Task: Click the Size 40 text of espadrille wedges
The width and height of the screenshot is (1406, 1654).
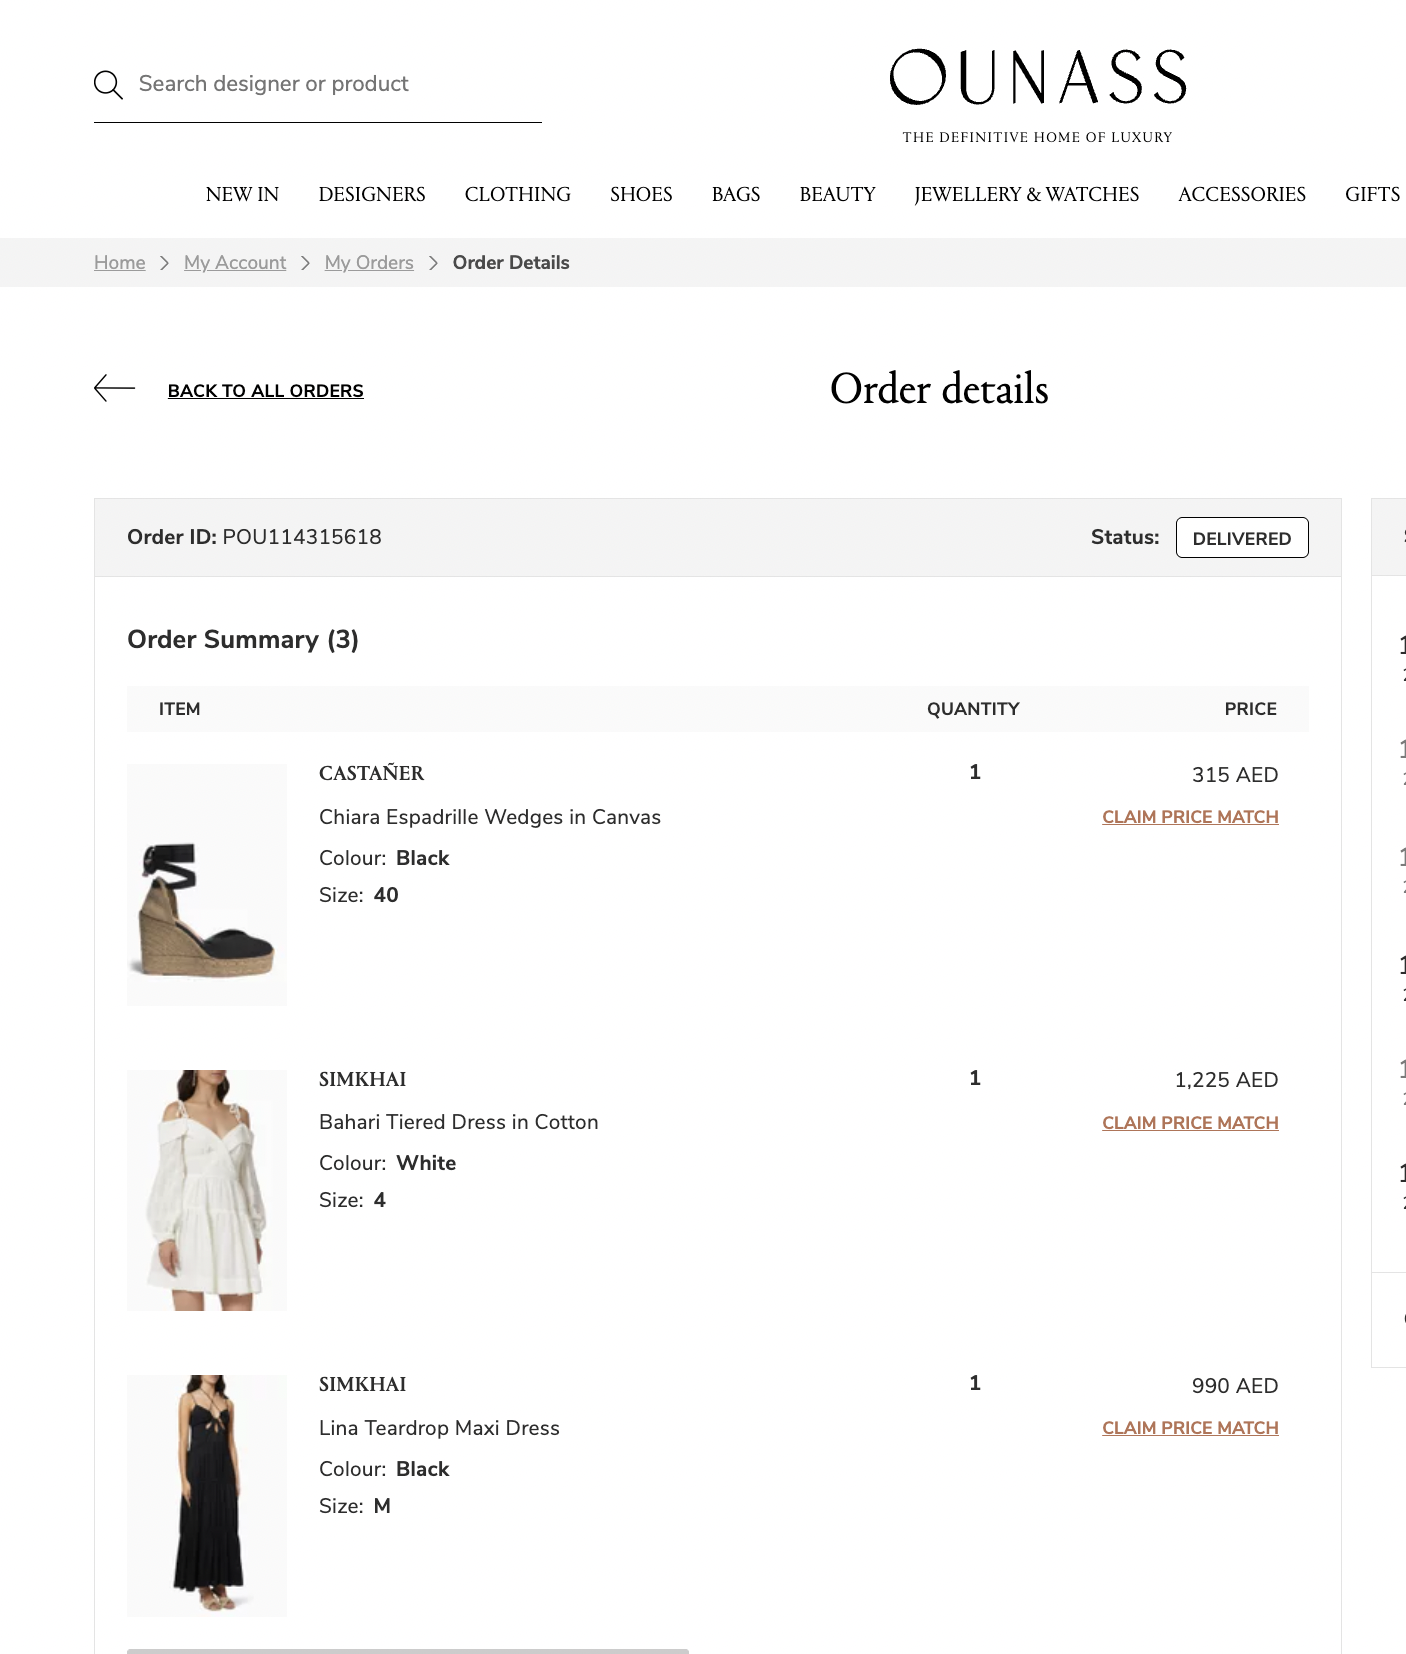Action: 359,895
